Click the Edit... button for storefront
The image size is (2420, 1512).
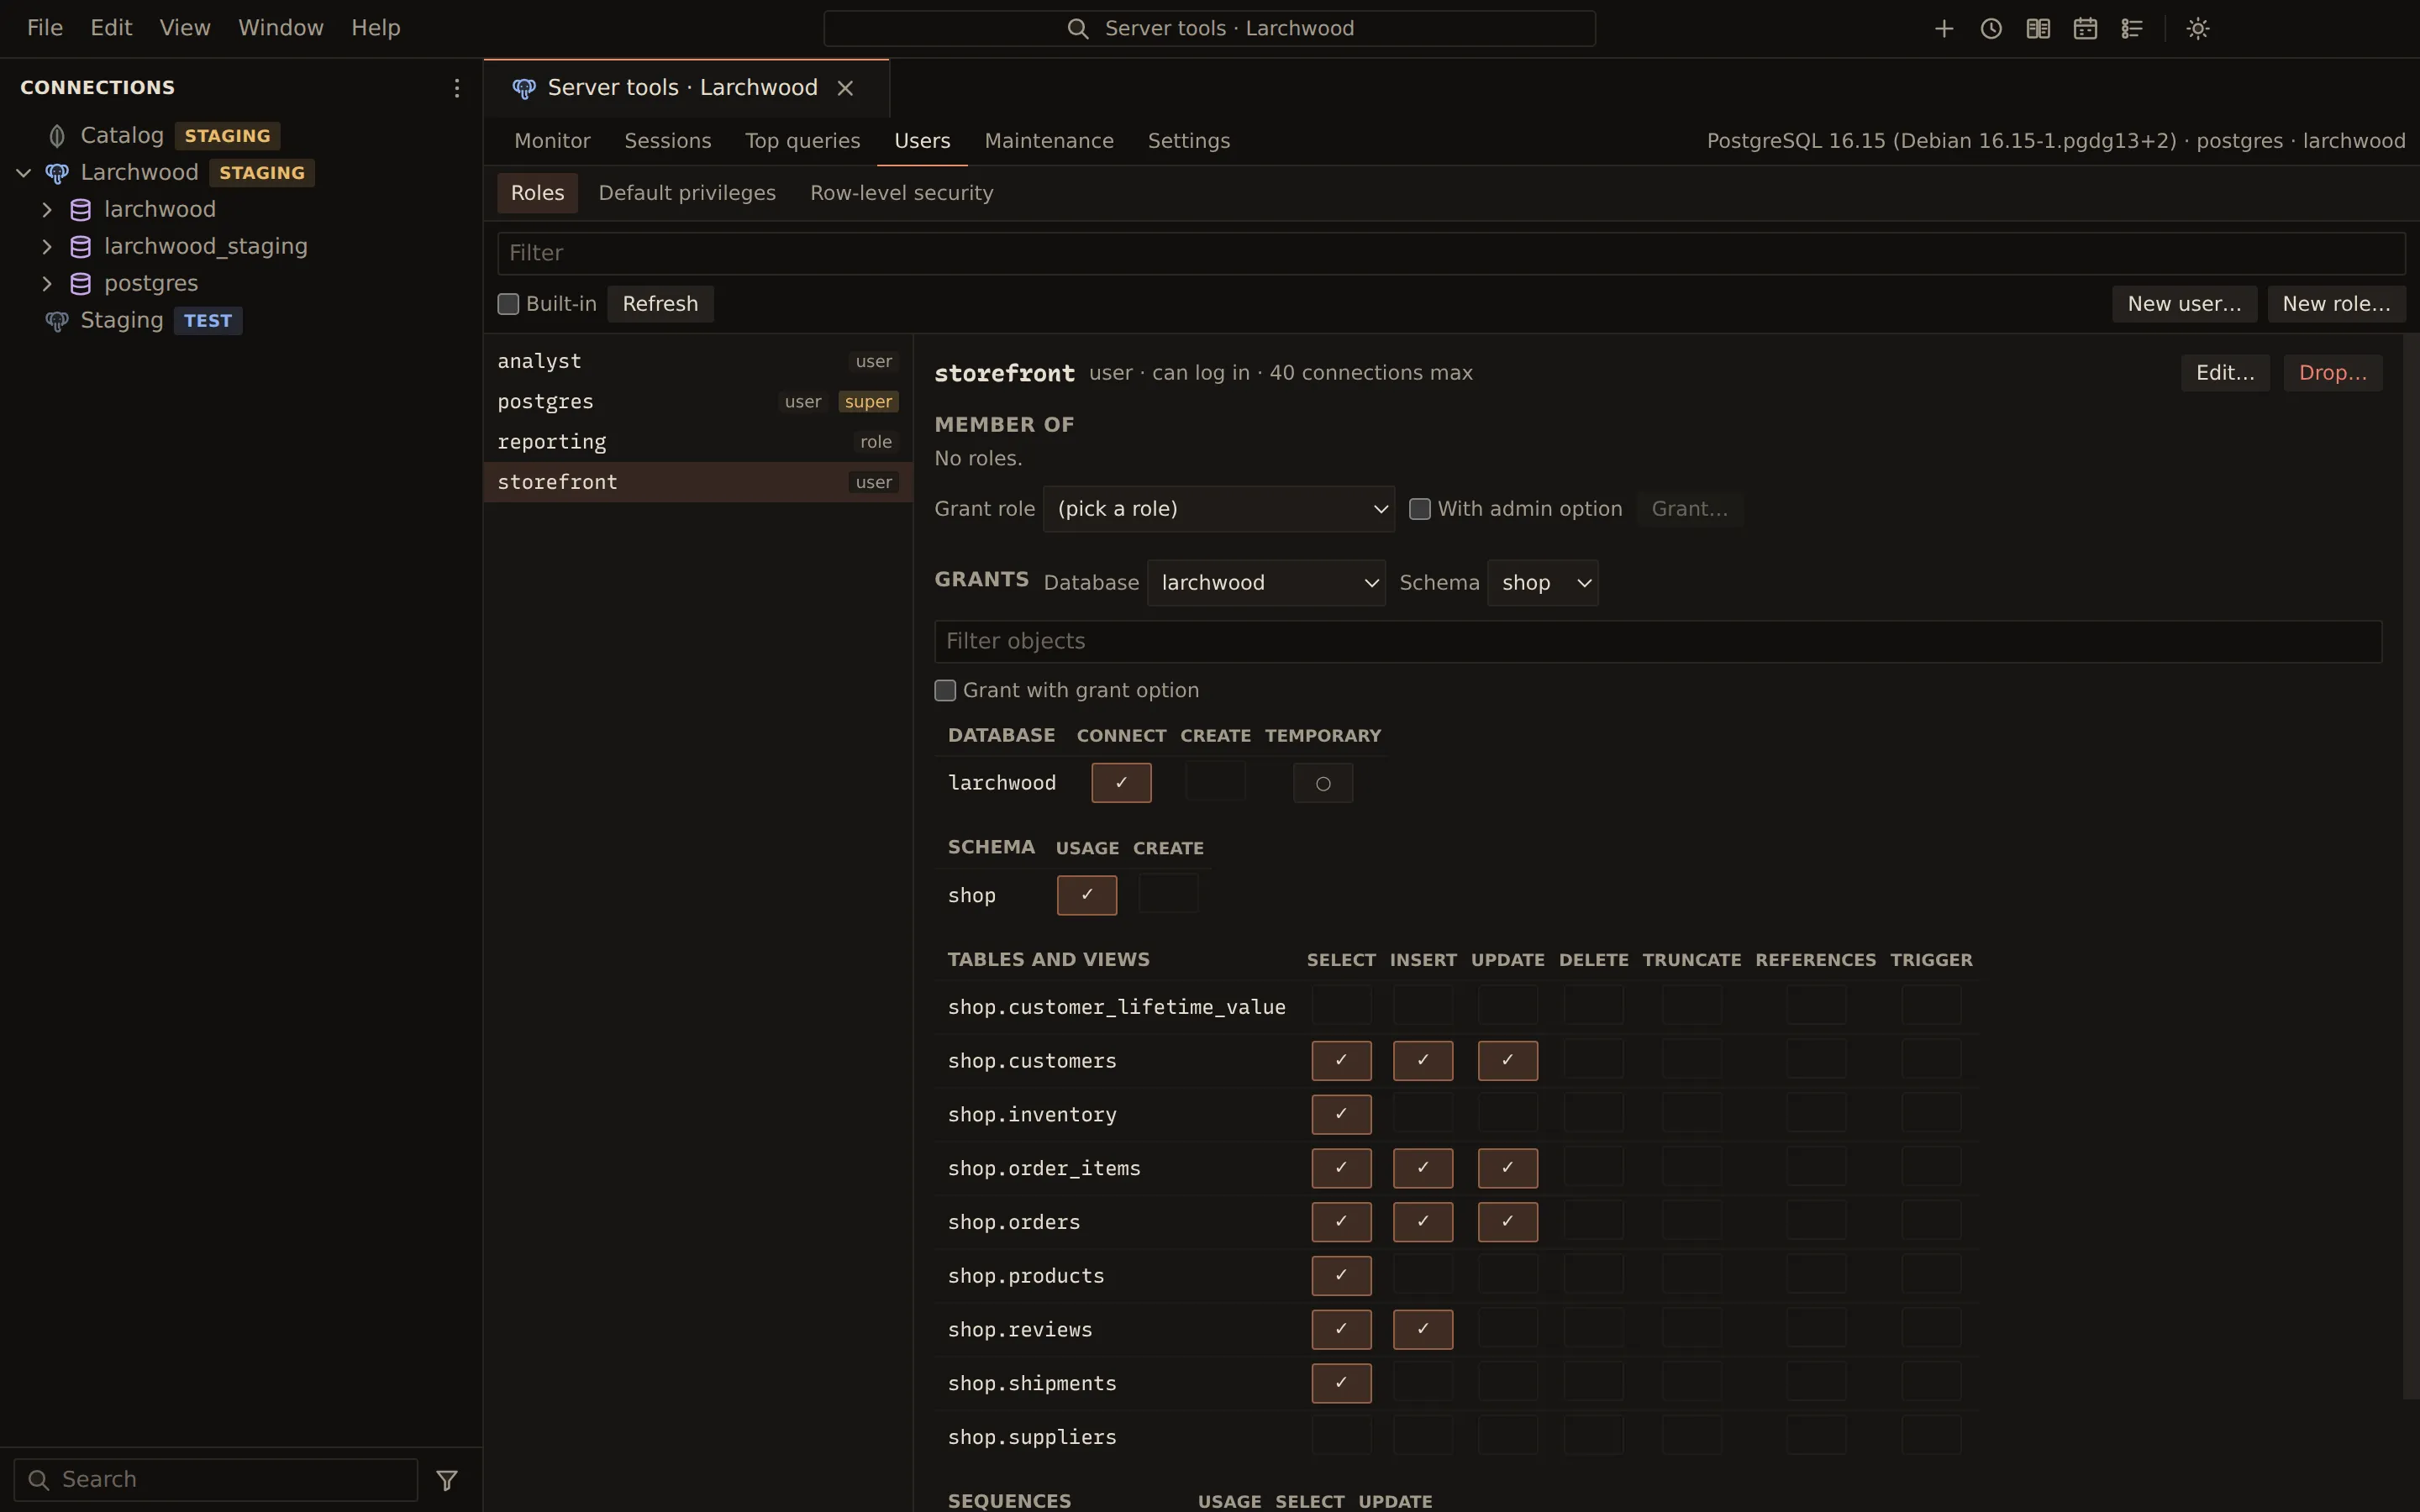pos(2224,373)
